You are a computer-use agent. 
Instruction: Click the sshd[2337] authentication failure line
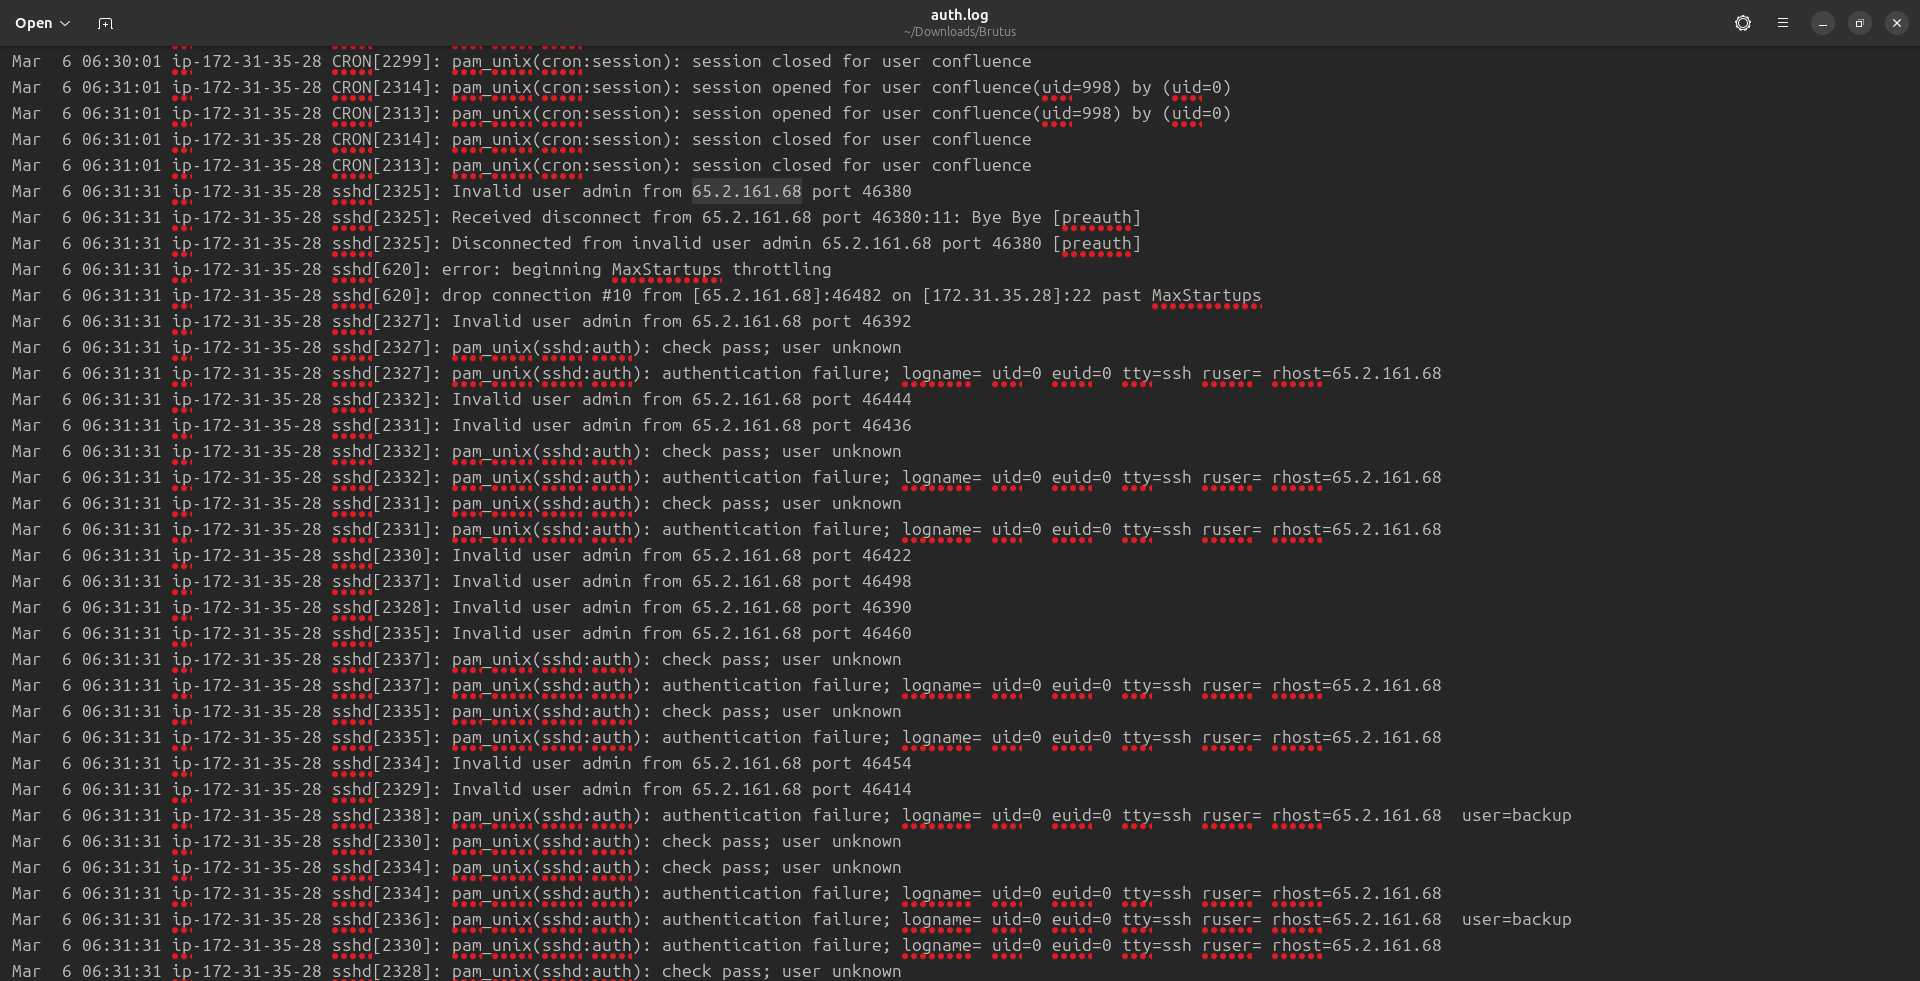click(727, 686)
